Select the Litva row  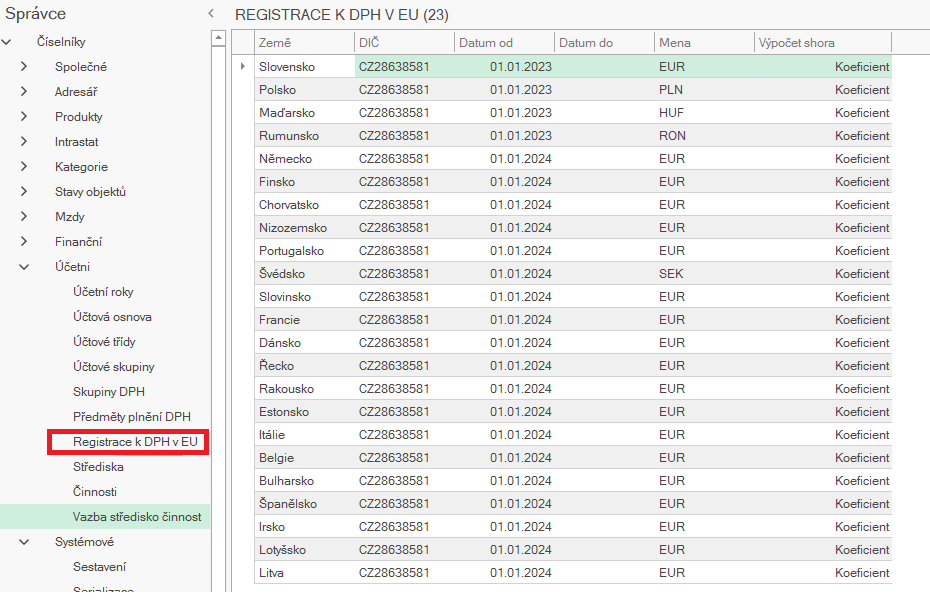pos(573,573)
